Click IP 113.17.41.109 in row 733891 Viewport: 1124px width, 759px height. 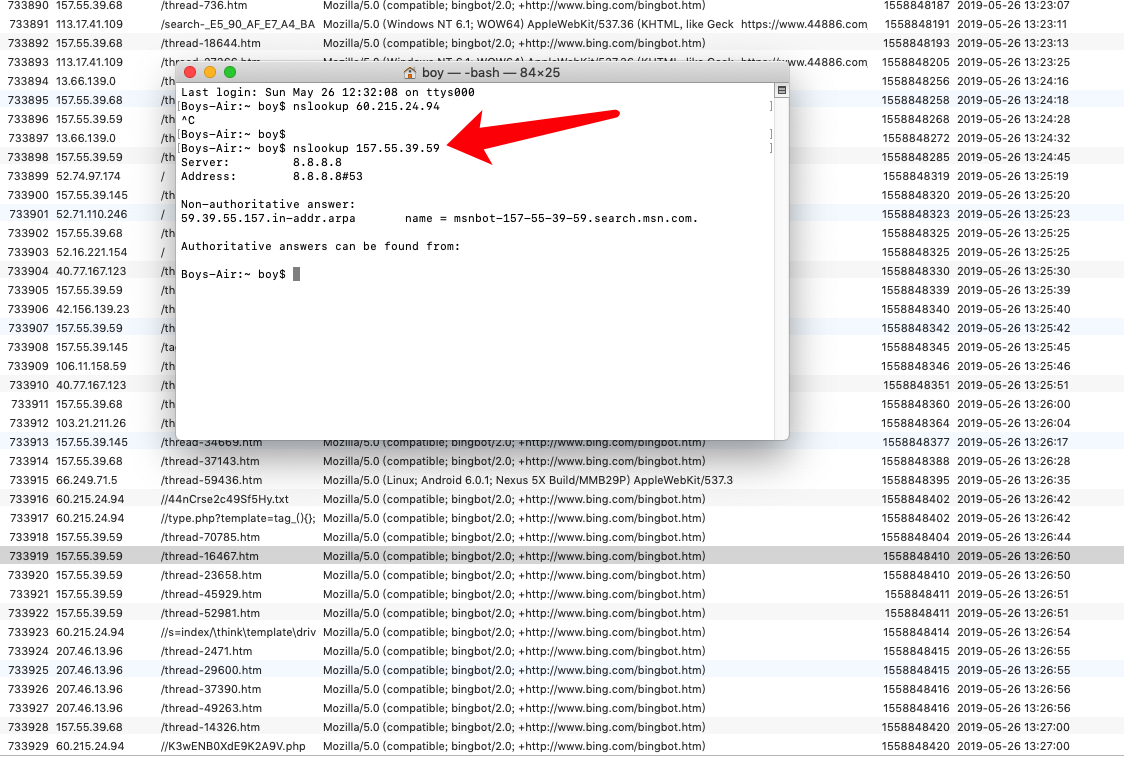pyautogui.click(x=90, y=24)
